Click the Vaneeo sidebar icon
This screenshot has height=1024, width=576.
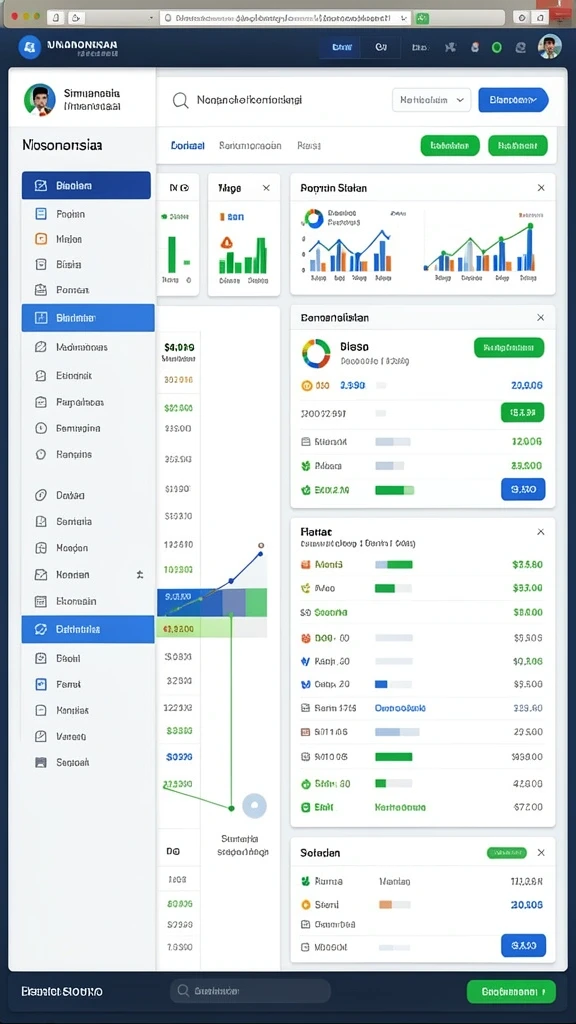point(40,736)
